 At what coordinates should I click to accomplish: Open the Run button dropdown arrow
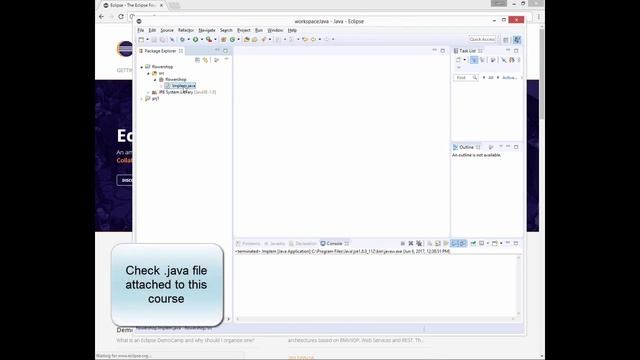coord(202,40)
